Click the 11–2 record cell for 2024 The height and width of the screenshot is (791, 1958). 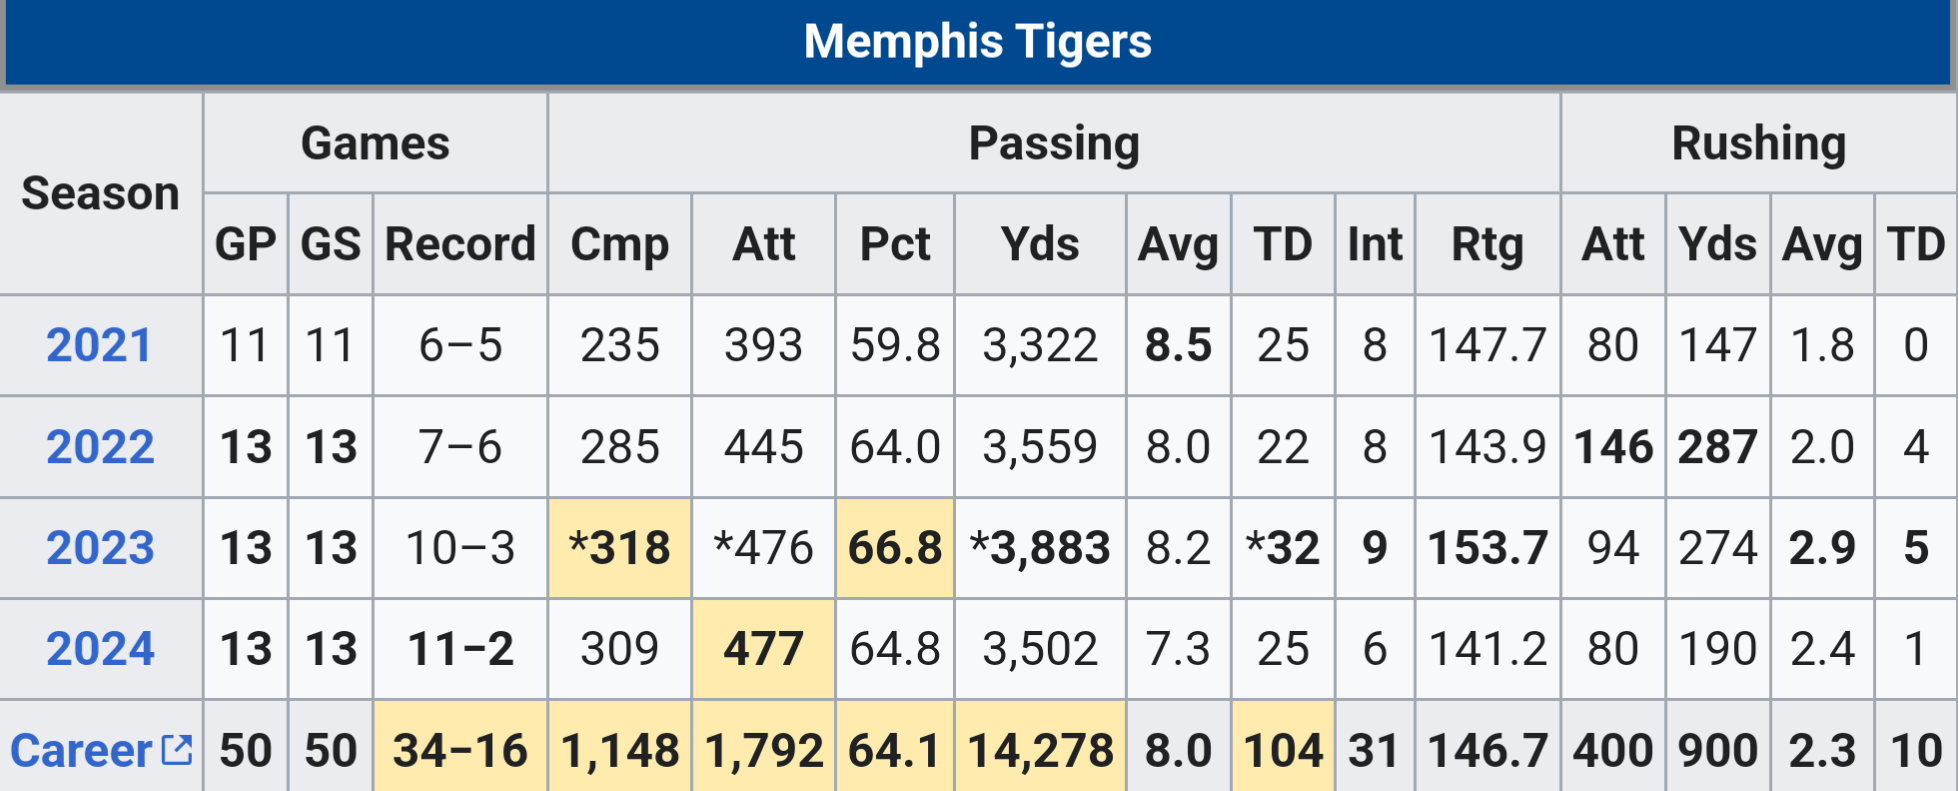click(460, 649)
